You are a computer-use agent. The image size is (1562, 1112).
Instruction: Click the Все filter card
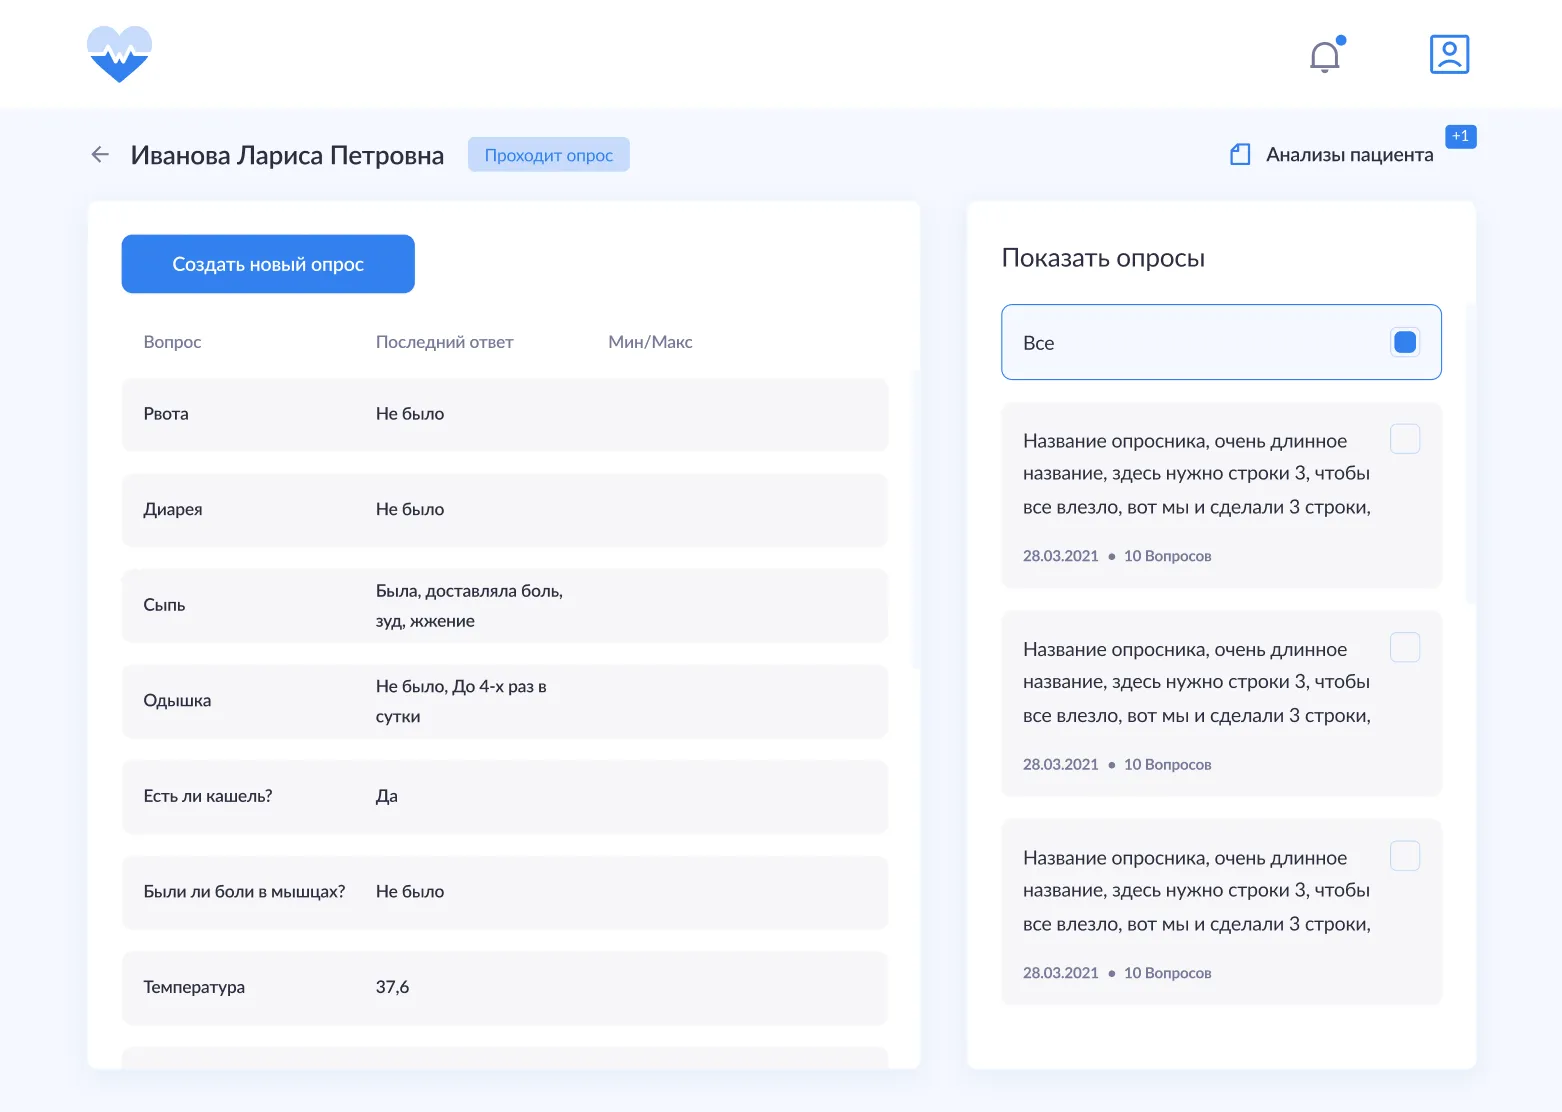1221,342
